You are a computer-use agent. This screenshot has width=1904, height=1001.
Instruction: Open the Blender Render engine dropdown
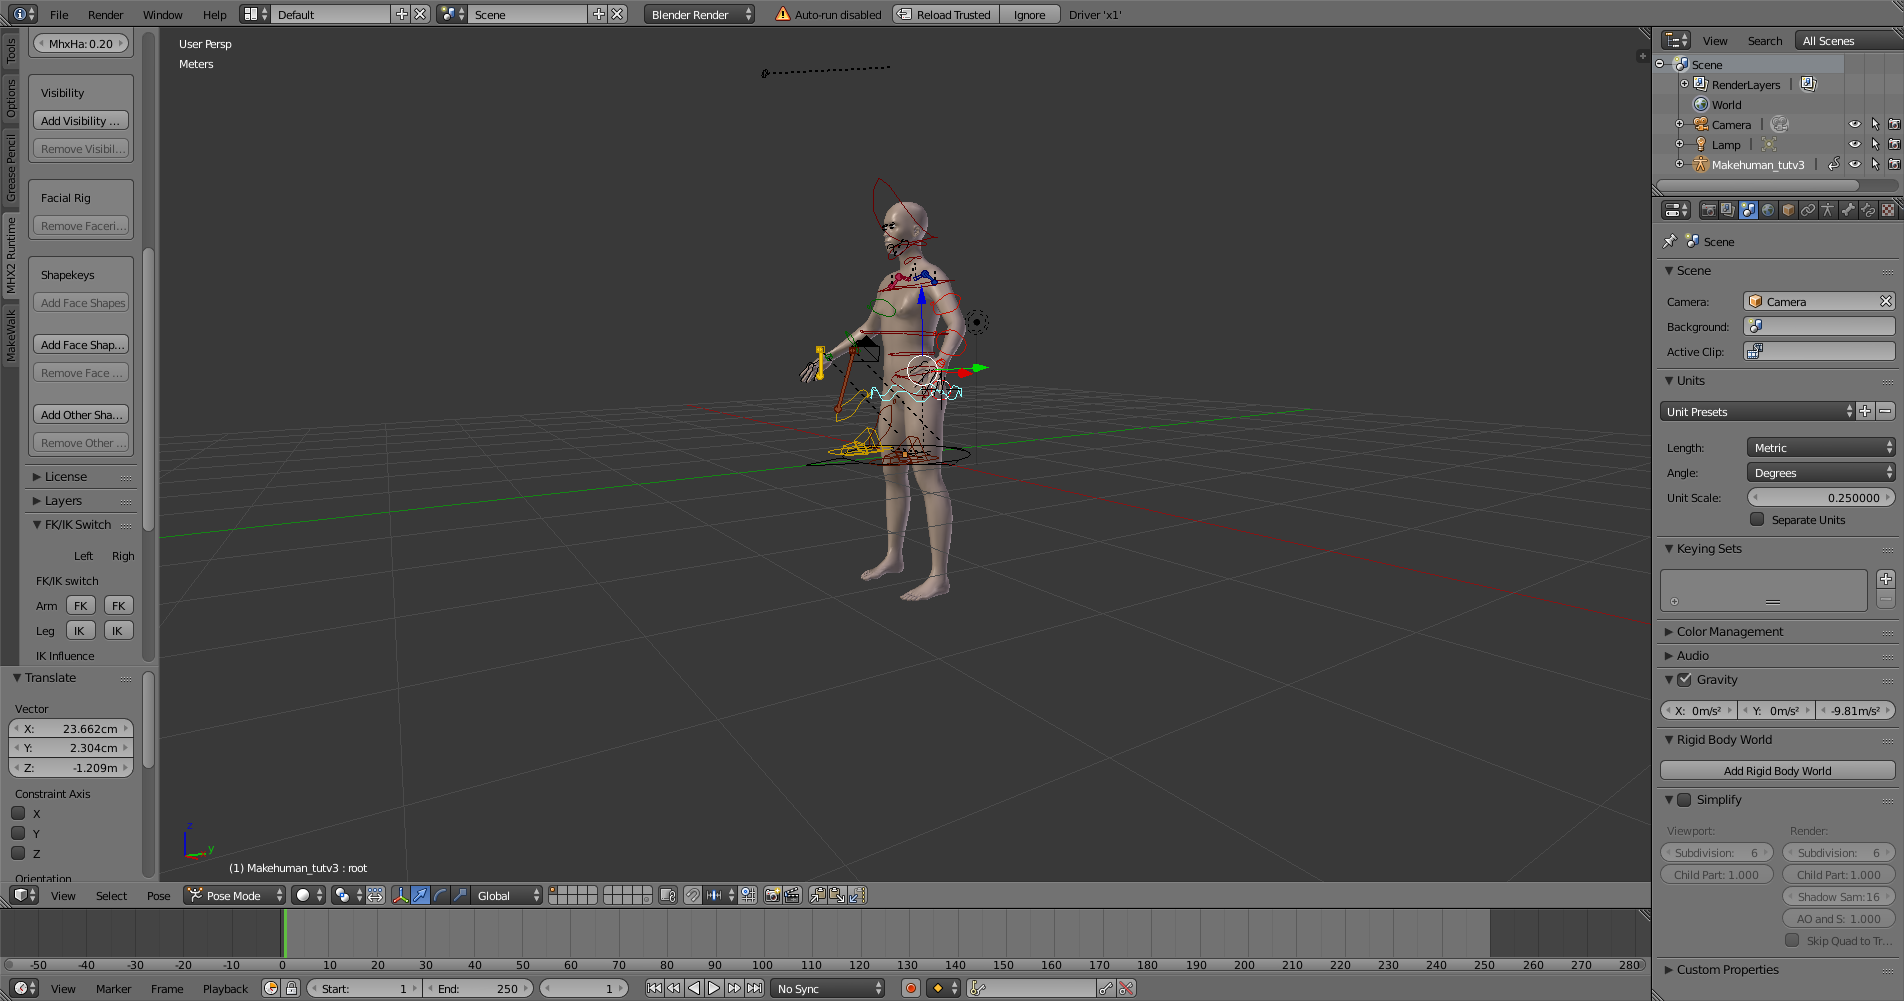pyautogui.click(x=699, y=14)
